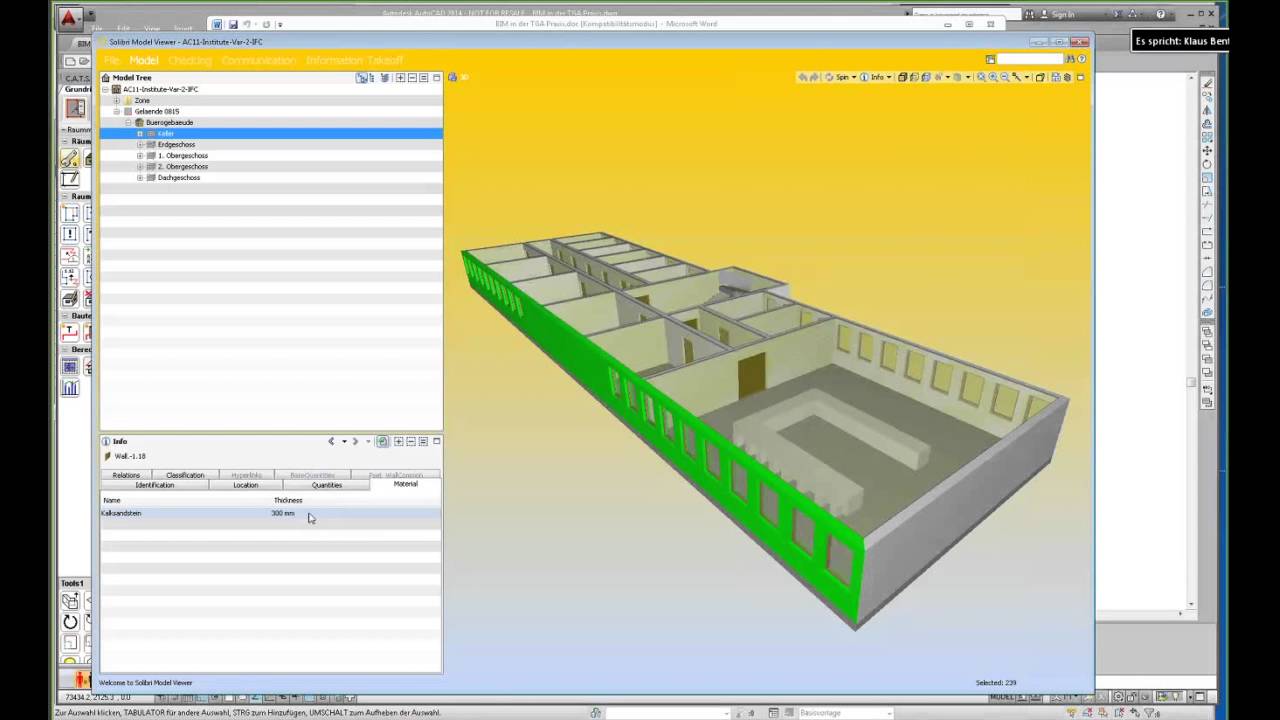Viewport: 1280px width, 720px height.
Task: Expand the Zone tree node
Action: [117, 100]
